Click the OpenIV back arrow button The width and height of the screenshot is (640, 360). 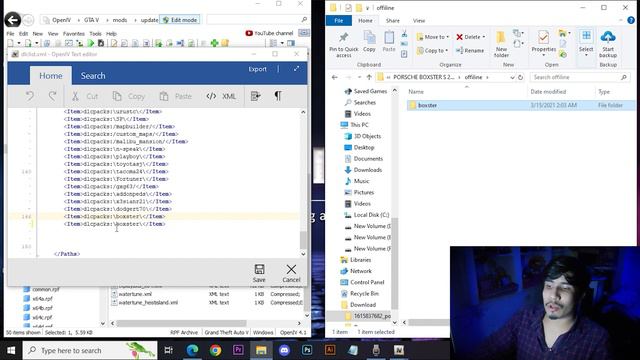pos(13,20)
